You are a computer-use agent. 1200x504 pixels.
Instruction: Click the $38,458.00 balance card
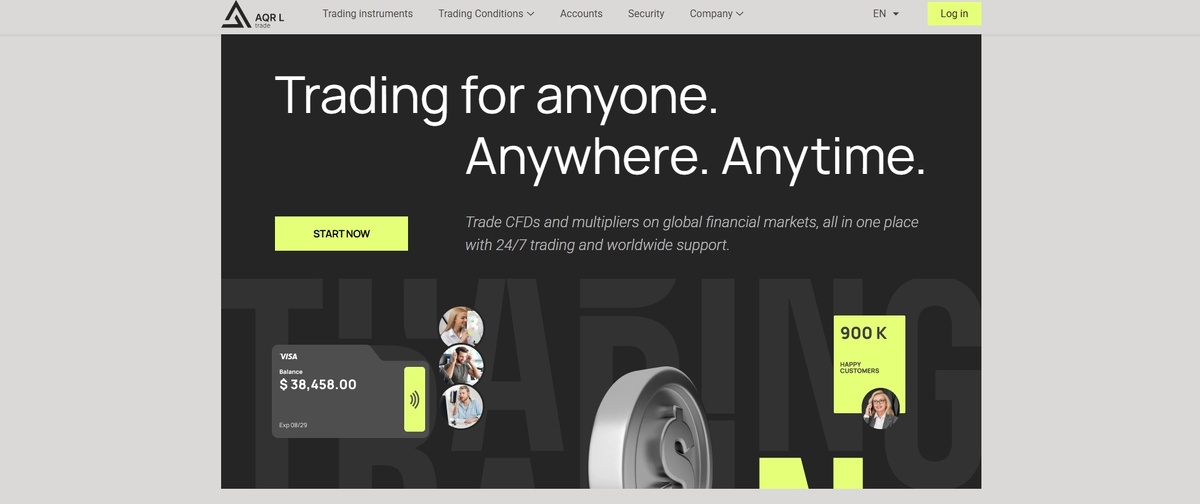350,391
